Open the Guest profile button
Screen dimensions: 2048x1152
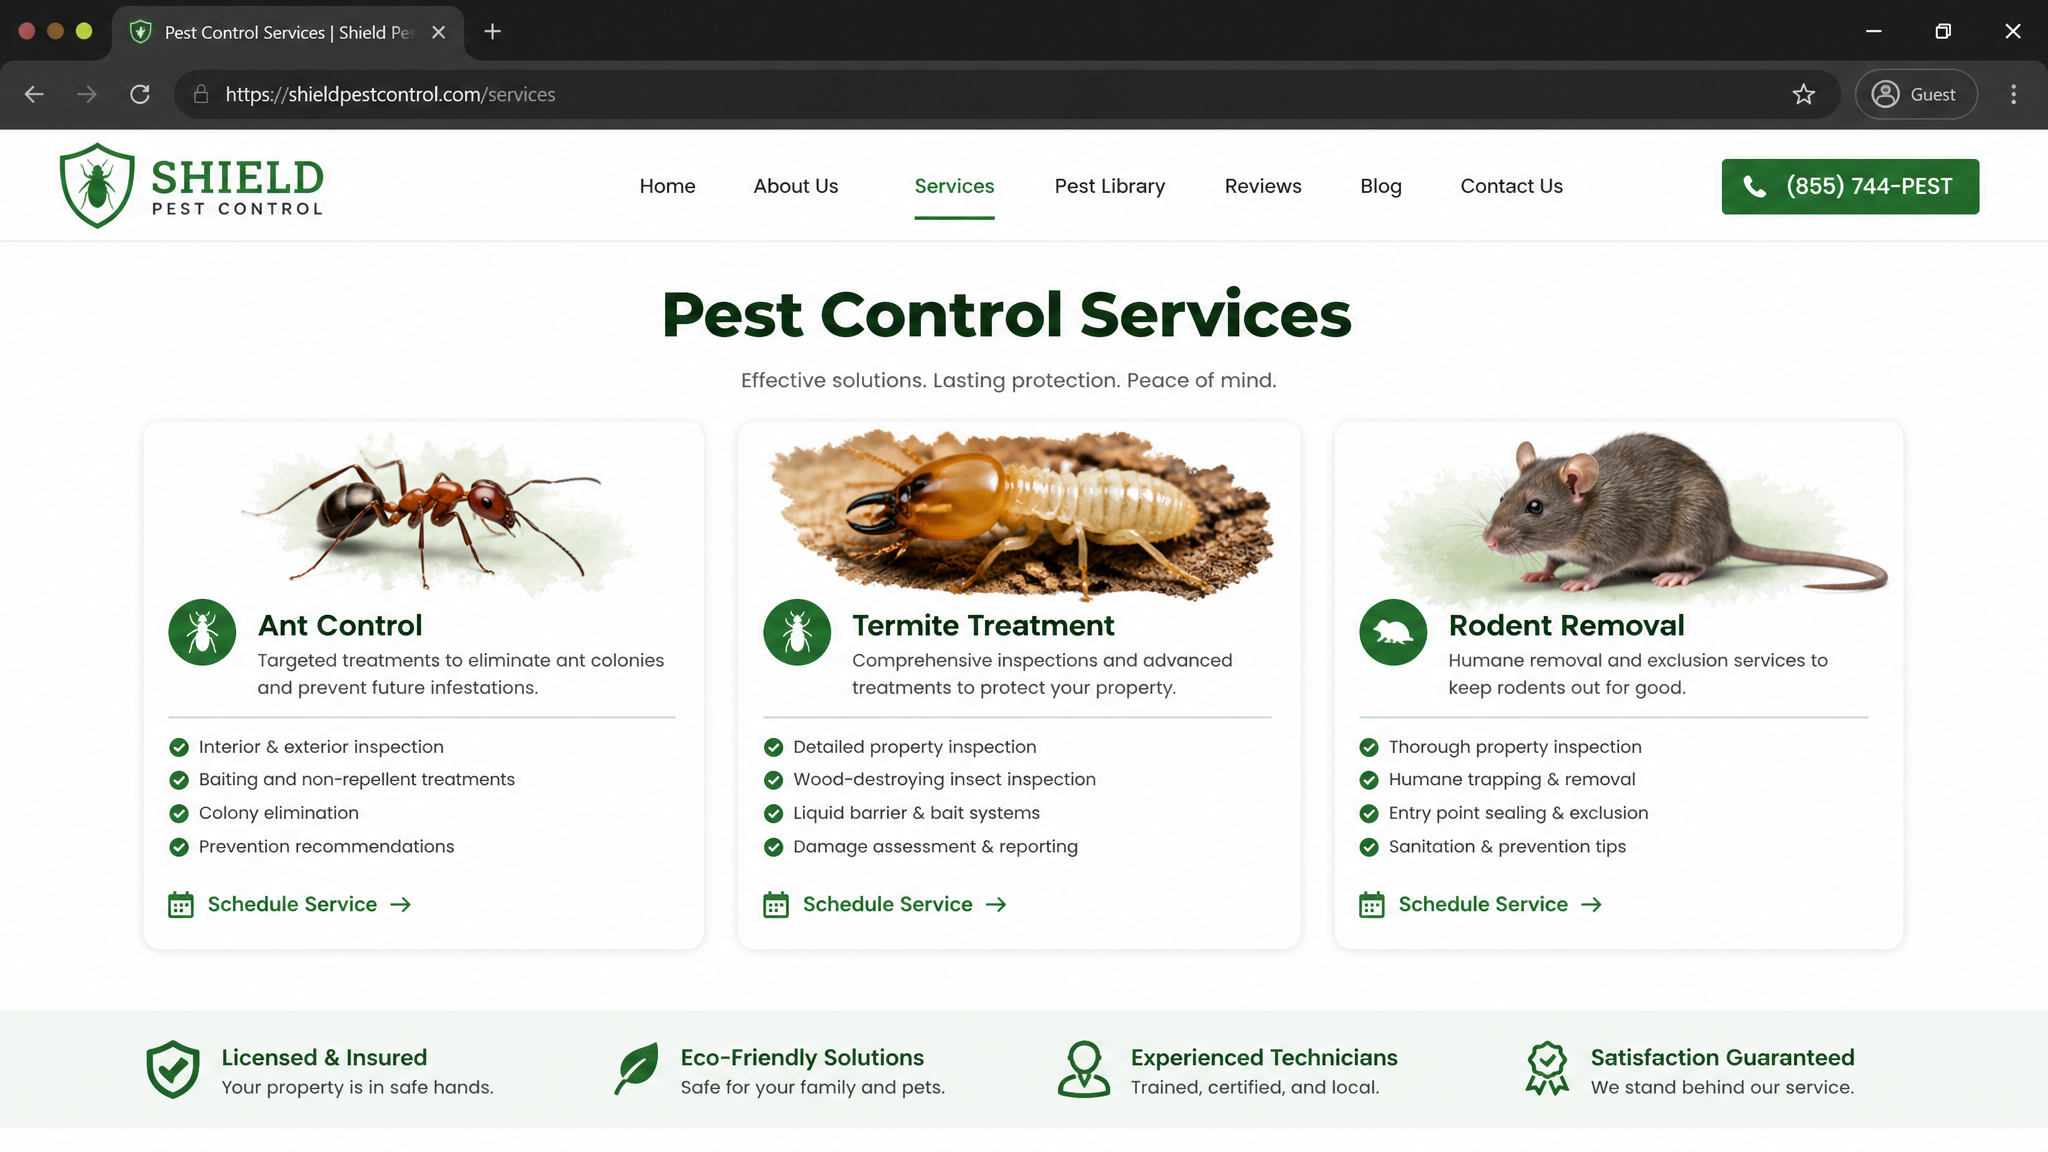1915,94
